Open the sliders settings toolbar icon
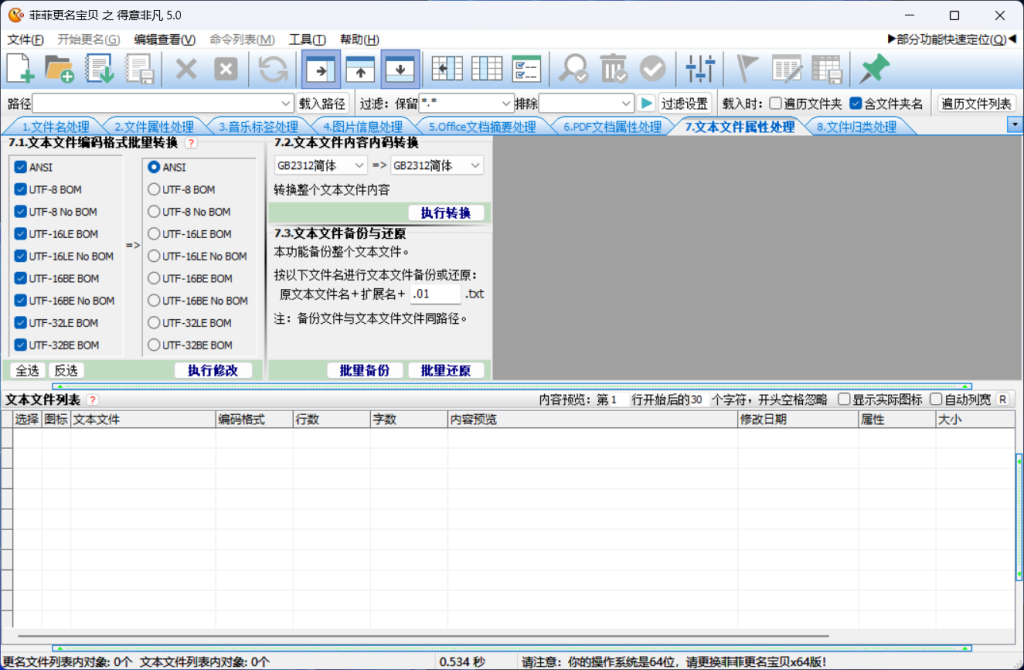The width and height of the screenshot is (1024, 670). tap(700, 68)
